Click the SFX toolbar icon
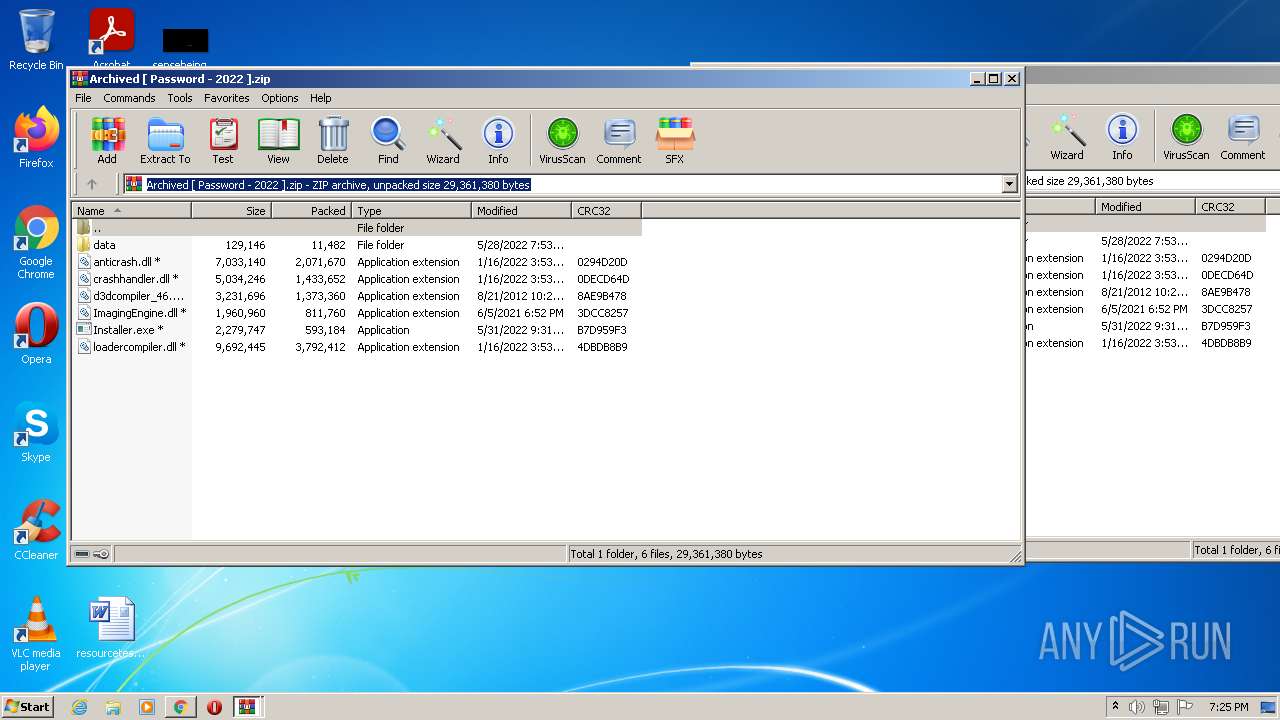The height and width of the screenshot is (720, 1280). (675, 140)
